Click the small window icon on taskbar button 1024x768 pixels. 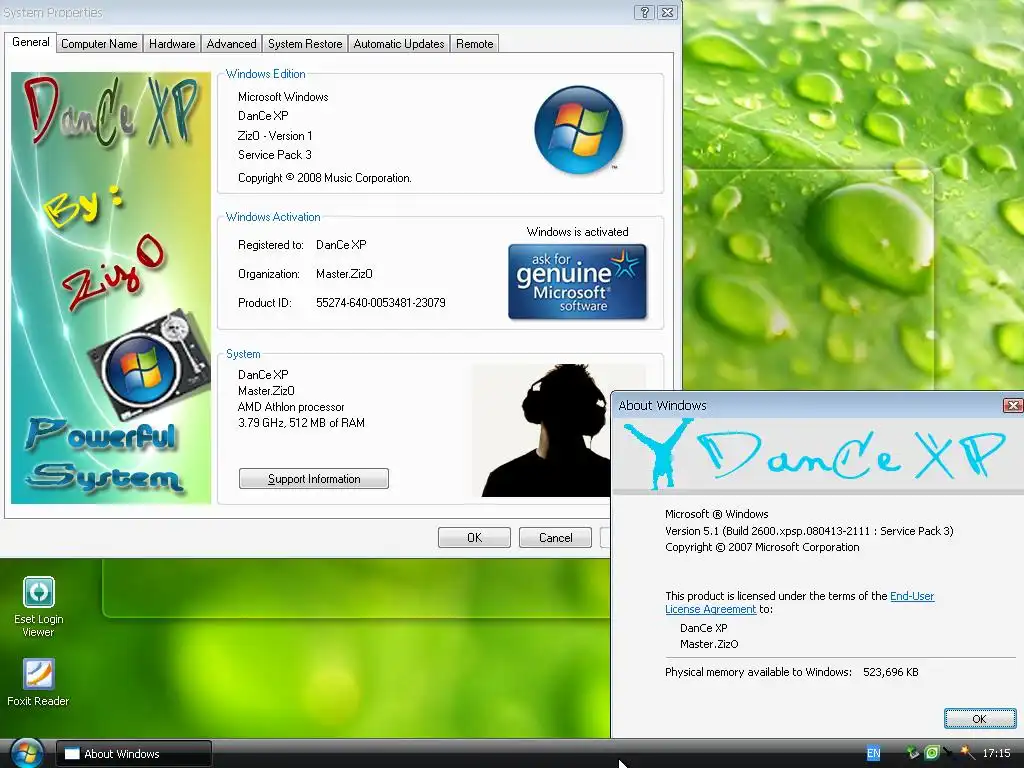click(x=72, y=754)
